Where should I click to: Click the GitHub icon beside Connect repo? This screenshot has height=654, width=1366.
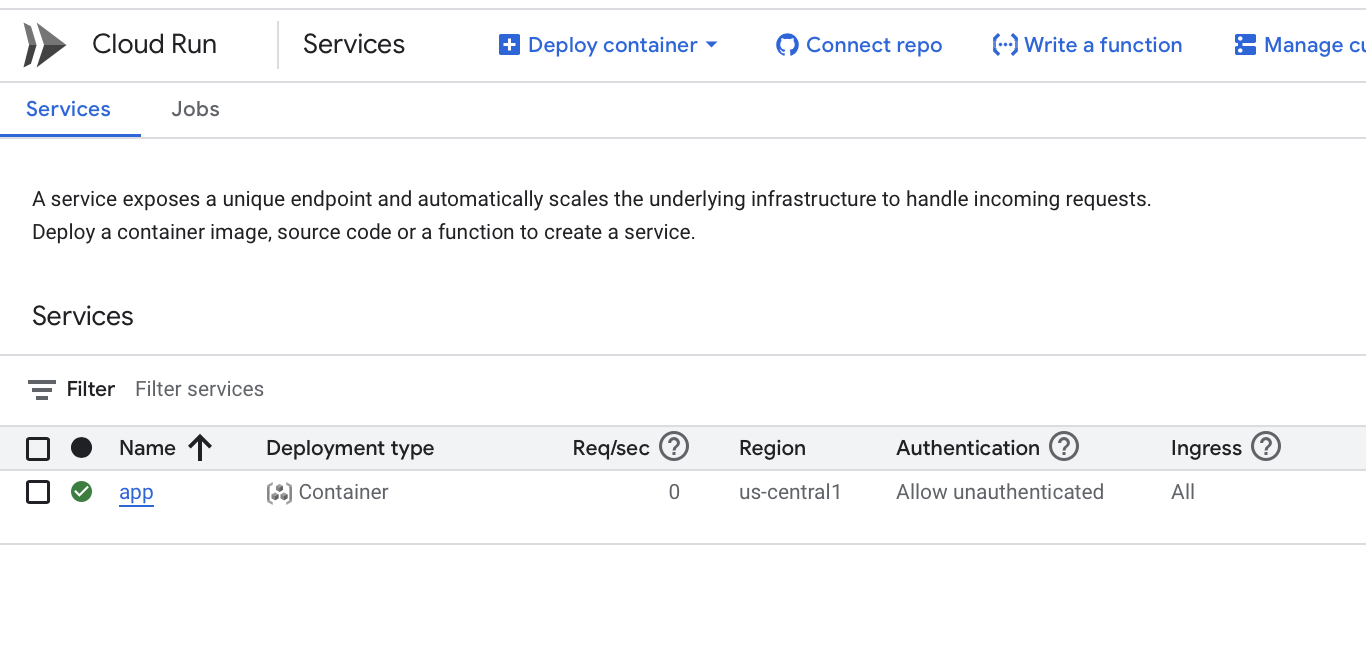[788, 45]
